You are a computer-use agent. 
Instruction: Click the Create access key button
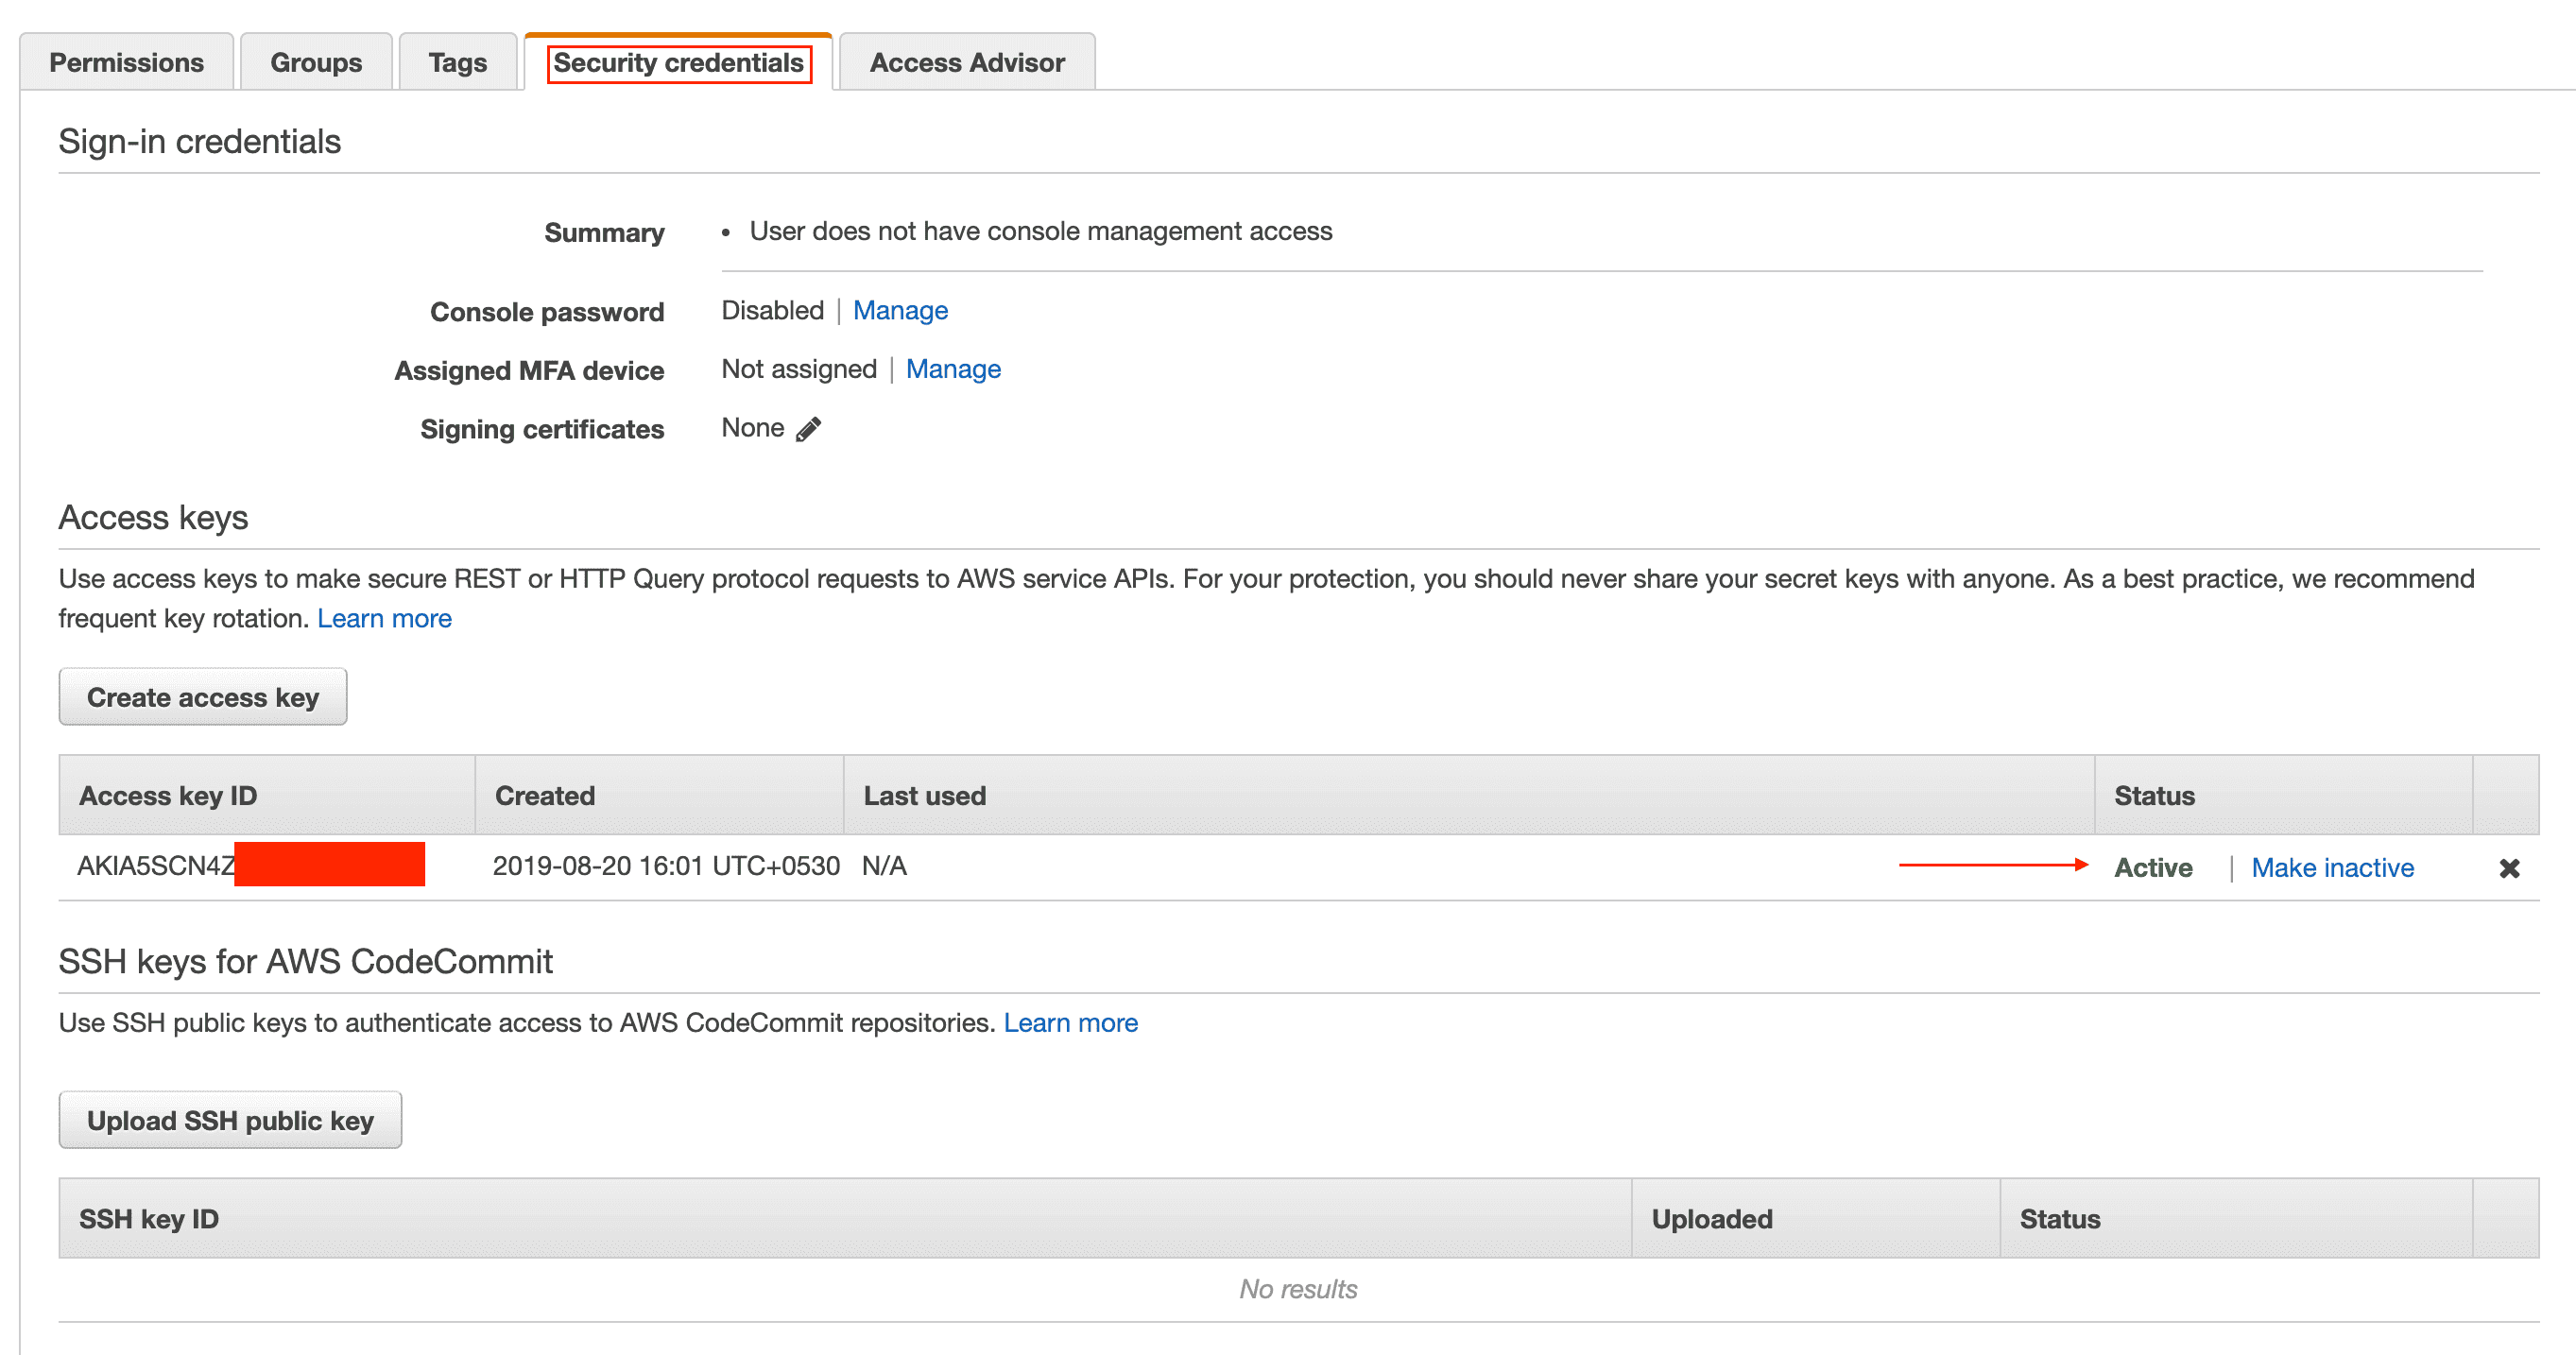203,697
